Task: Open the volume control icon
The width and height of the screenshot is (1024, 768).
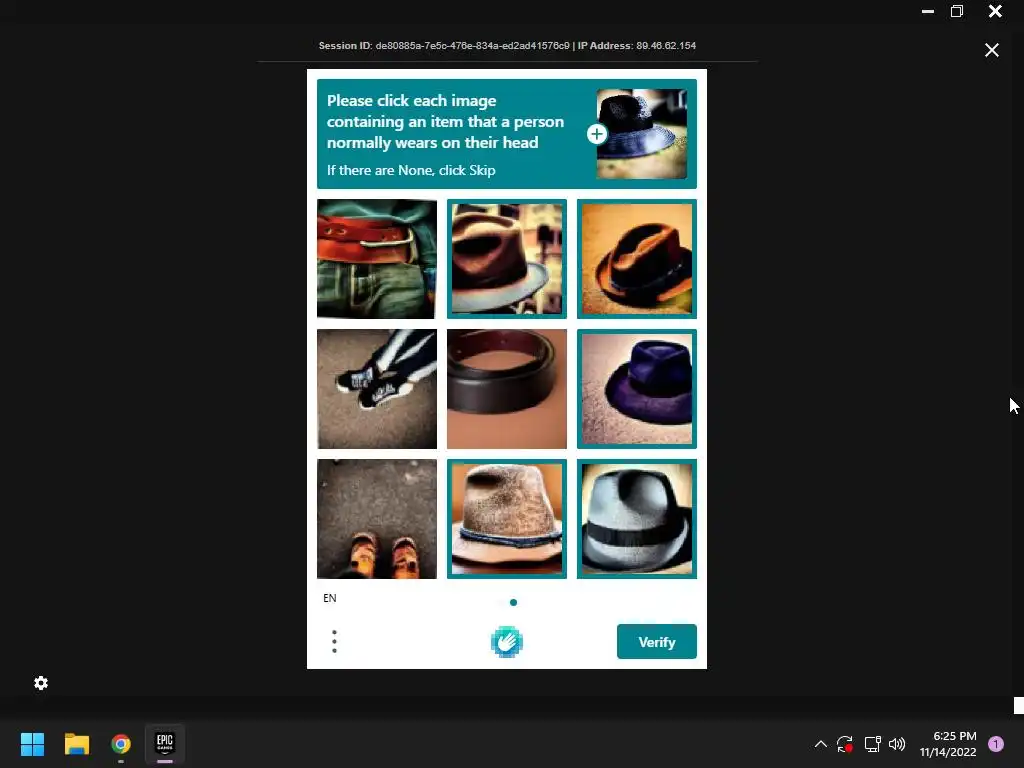Action: coord(897,744)
